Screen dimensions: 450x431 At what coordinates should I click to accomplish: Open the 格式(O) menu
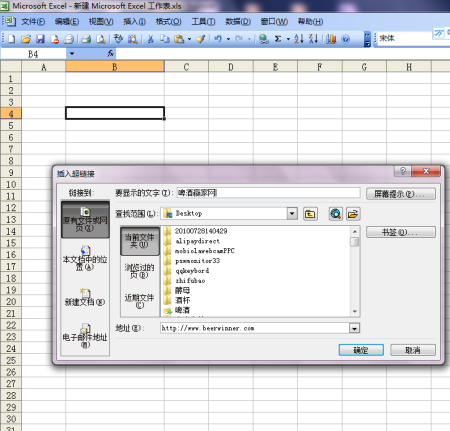pyautogui.click(x=169, y=22)
